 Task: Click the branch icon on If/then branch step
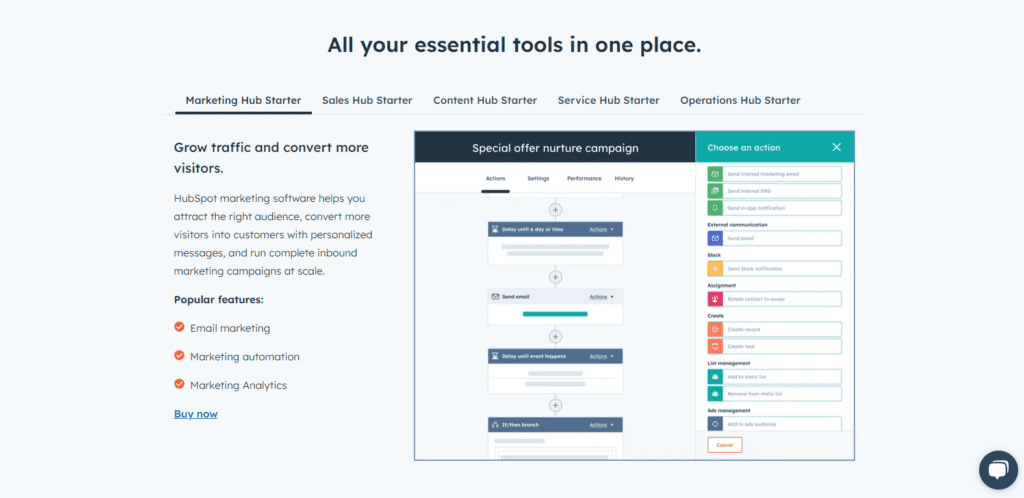tap(496, 425)
